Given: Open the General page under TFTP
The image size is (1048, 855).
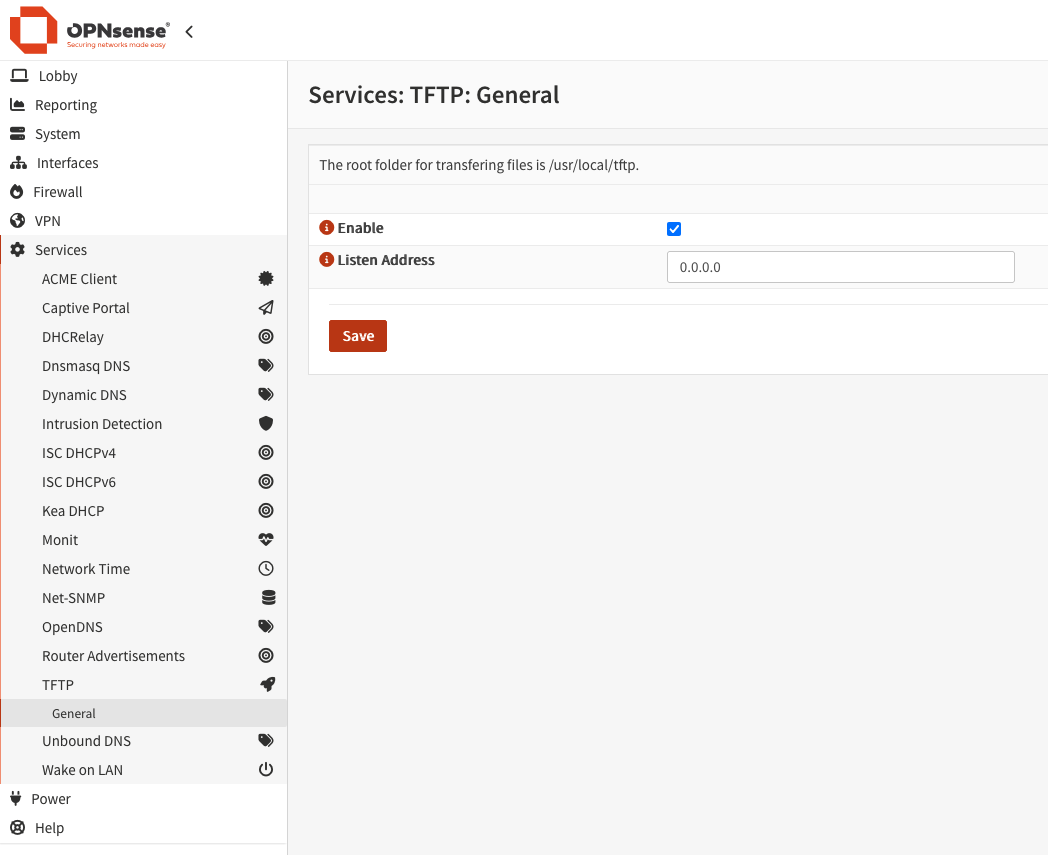Looking at the screenshot, I should [x=73, y=713].
